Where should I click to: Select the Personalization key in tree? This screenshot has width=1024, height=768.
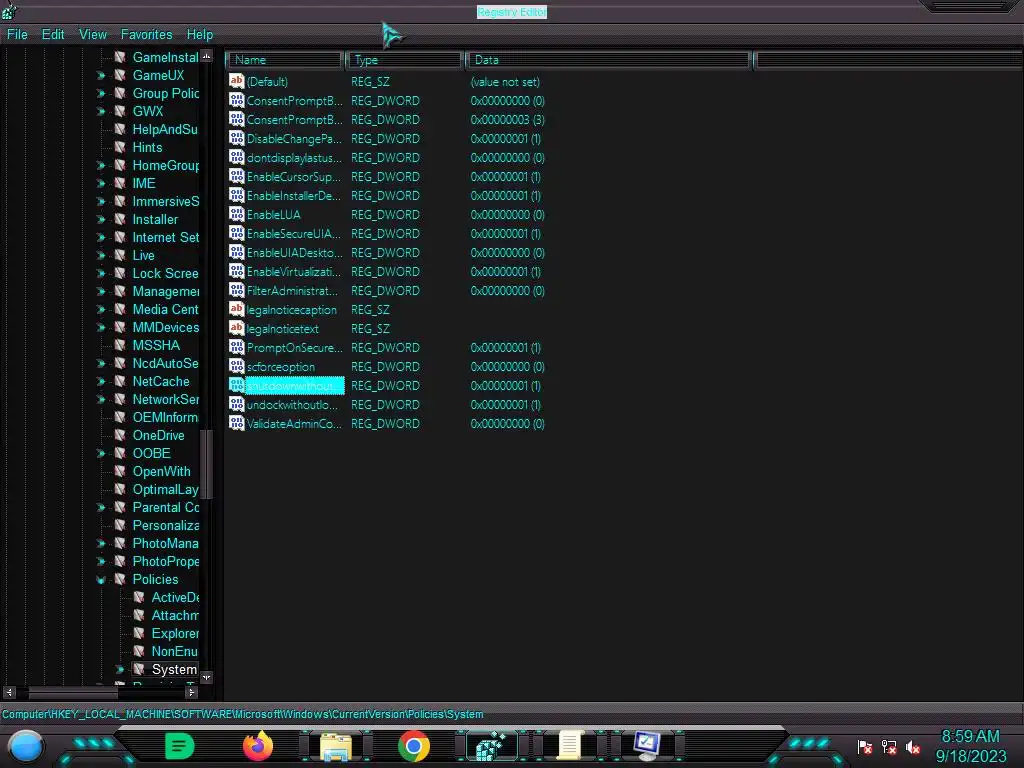pyautogui.click(x=166, y=525)
